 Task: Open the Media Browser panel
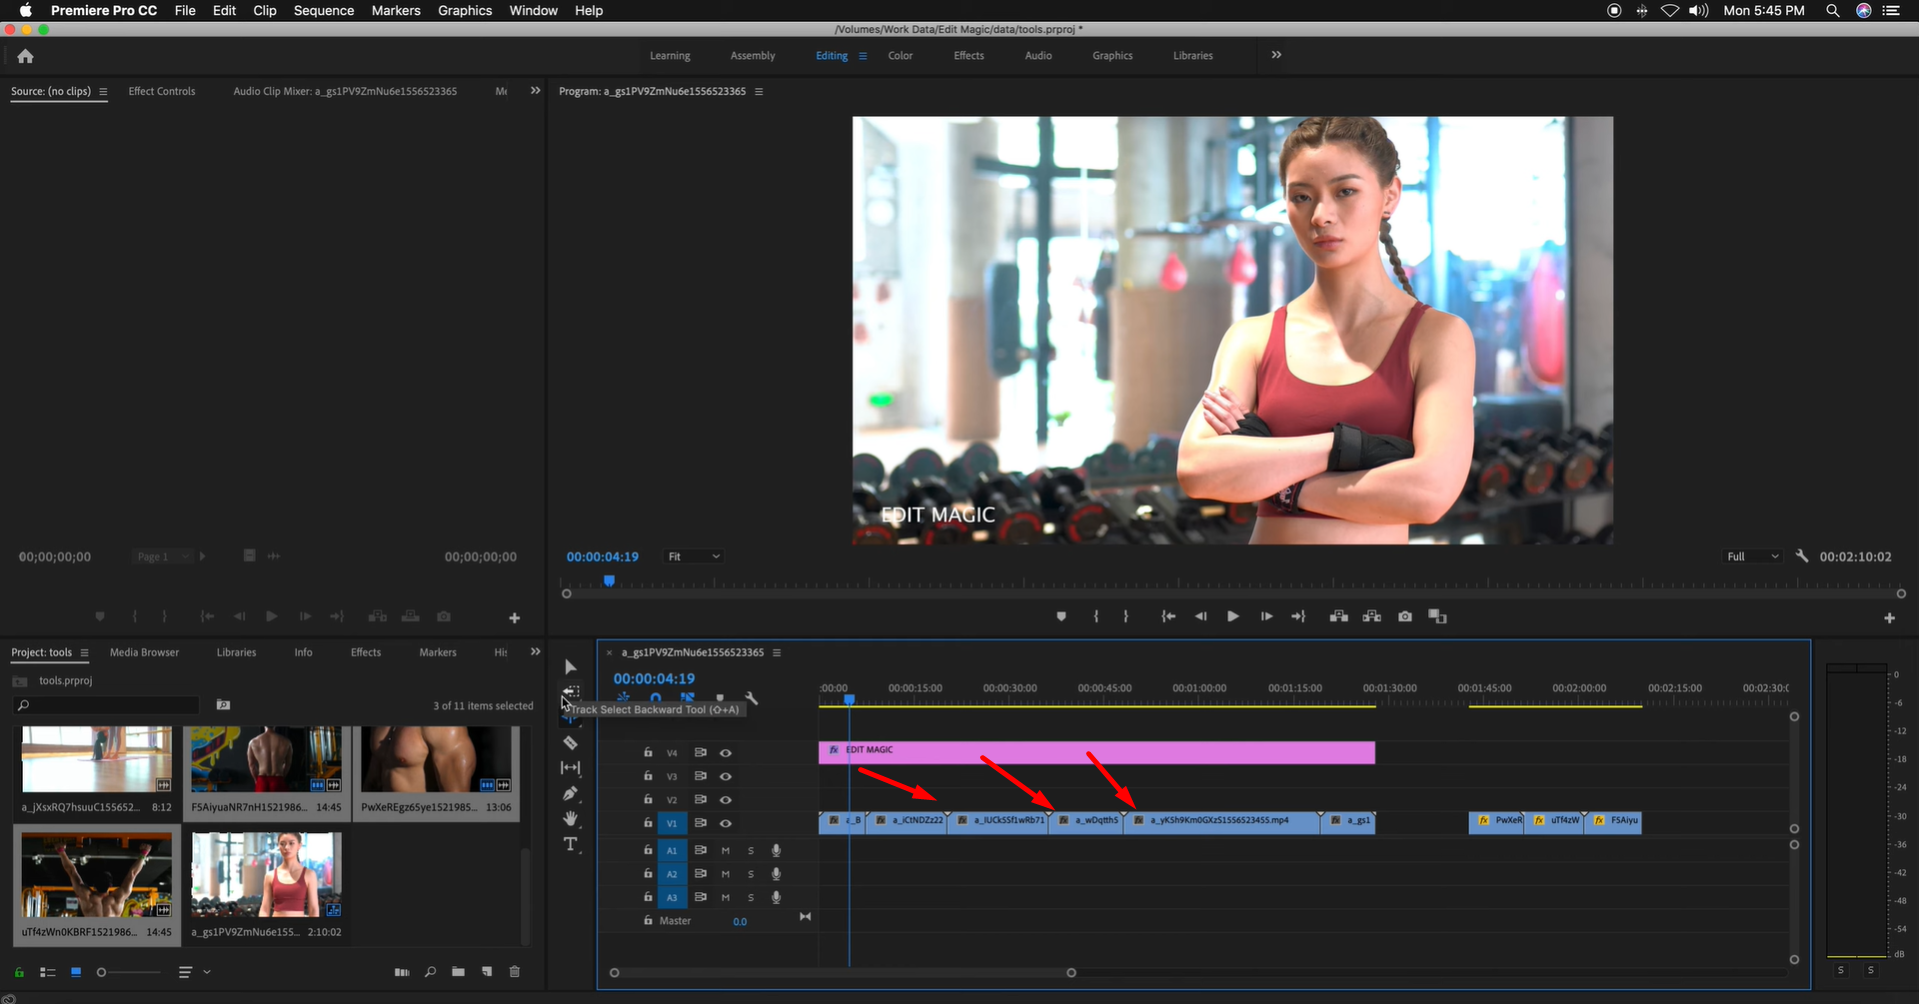(143, 652)
